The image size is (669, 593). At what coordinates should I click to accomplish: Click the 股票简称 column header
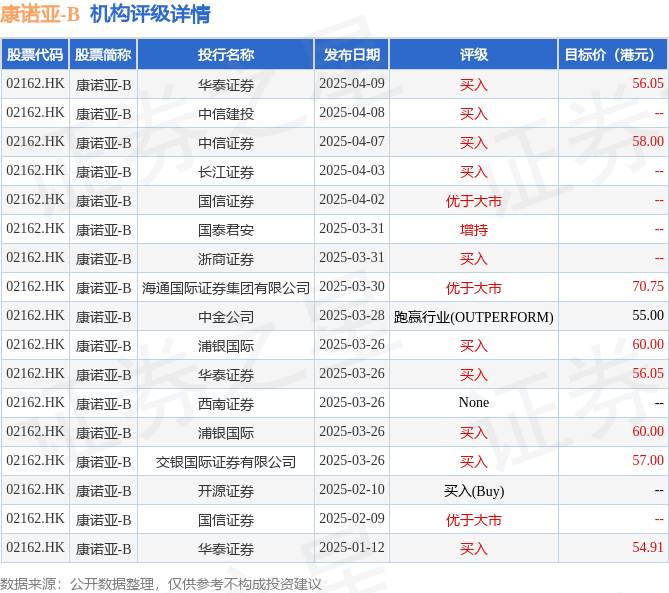103,55
